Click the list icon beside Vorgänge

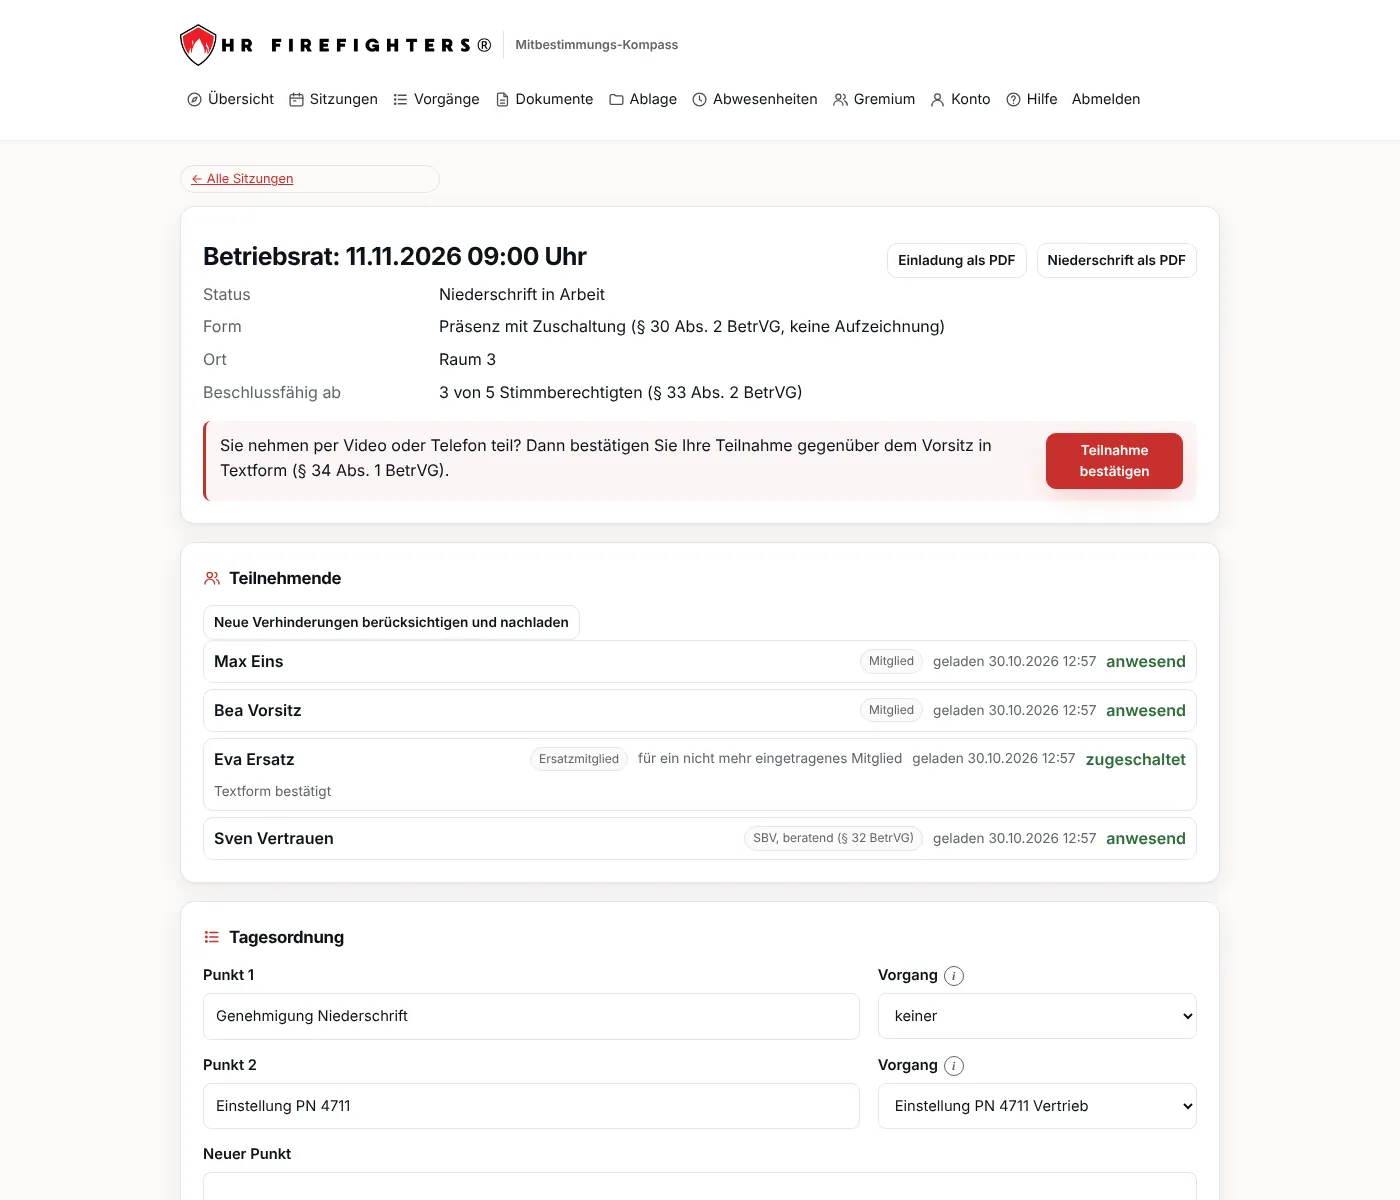coord(400,100)
